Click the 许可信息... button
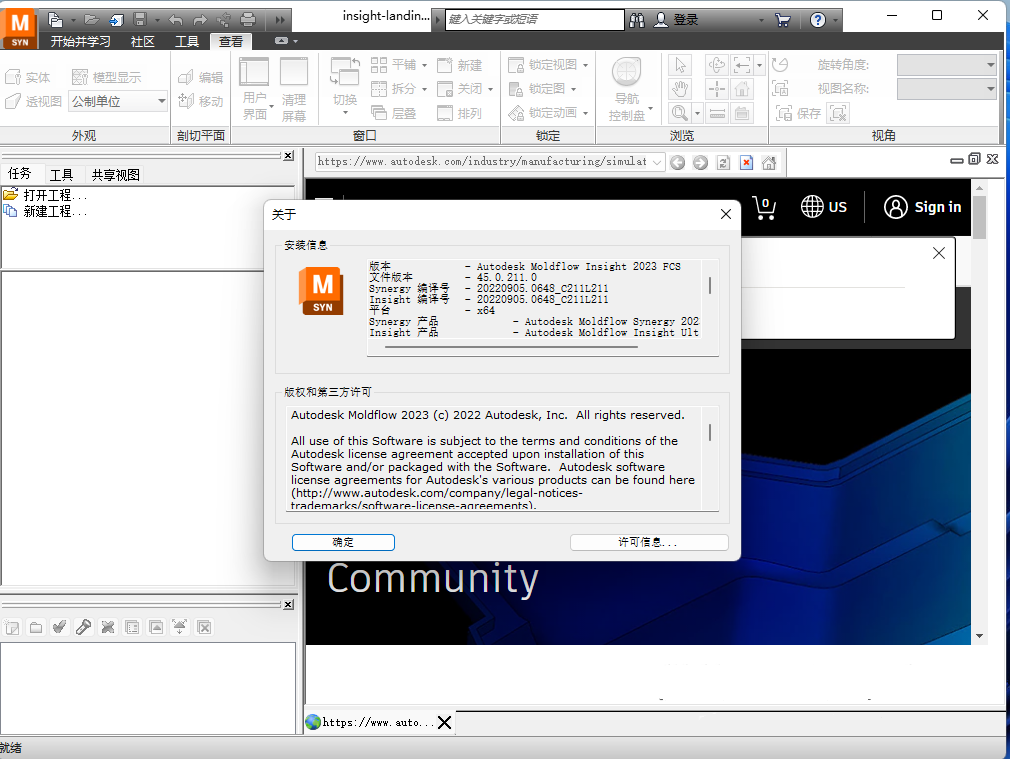 [x=649, y=543]
